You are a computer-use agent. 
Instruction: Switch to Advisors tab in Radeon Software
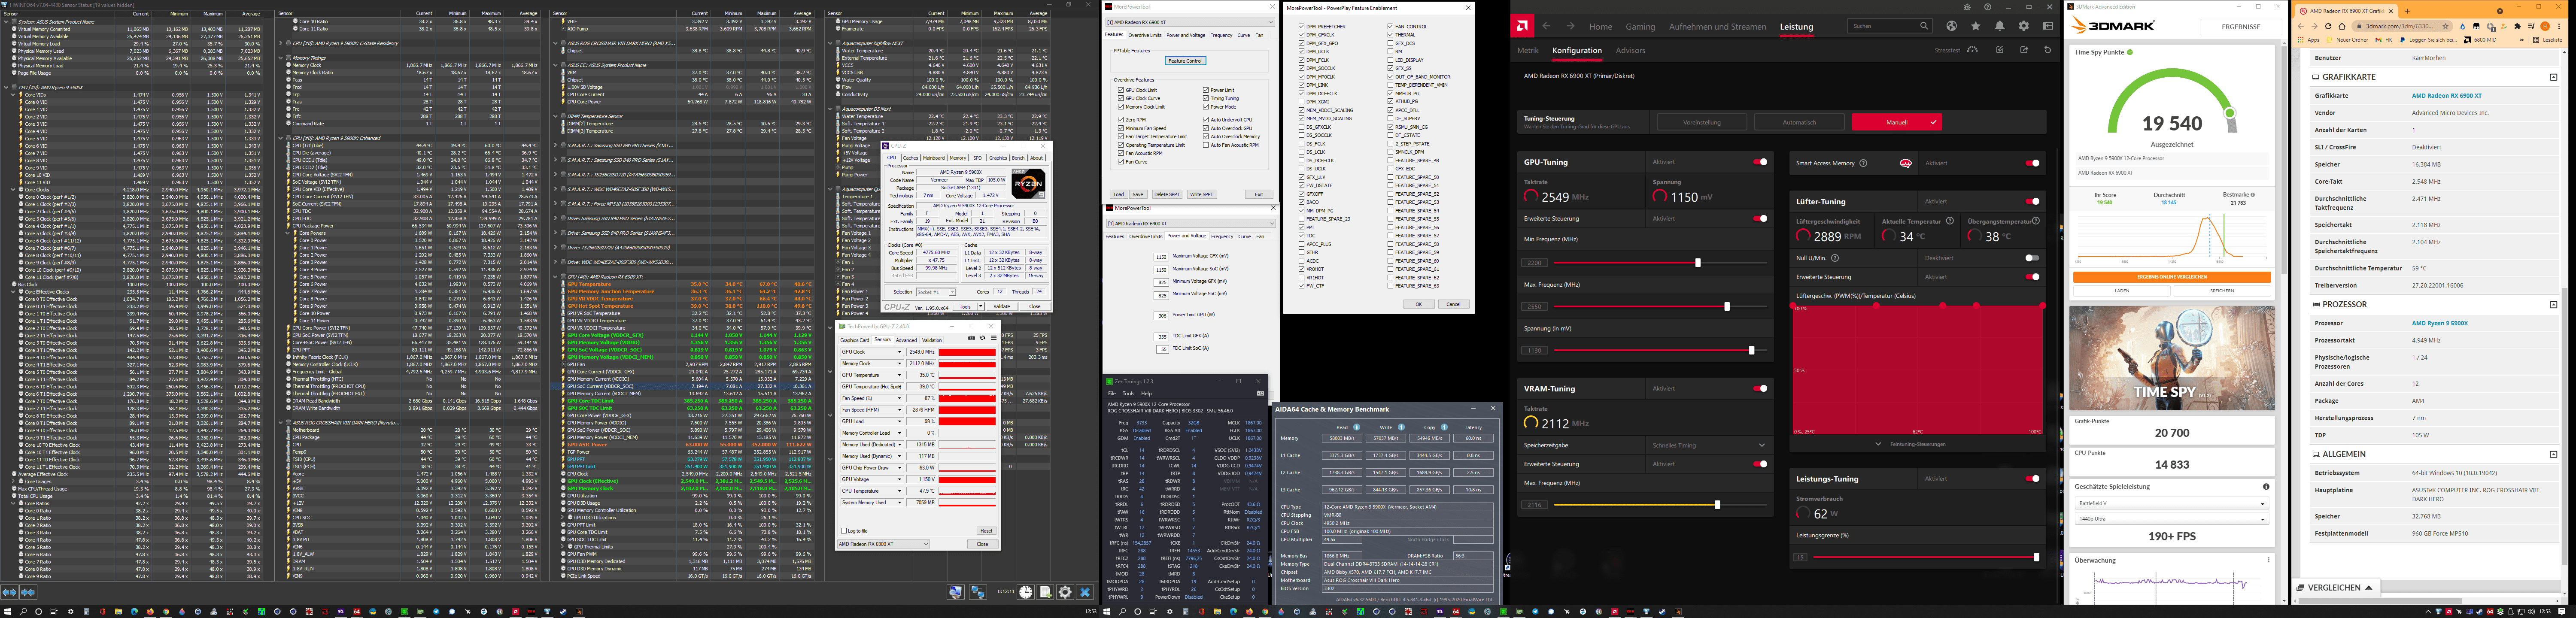tap(1630, 50)
